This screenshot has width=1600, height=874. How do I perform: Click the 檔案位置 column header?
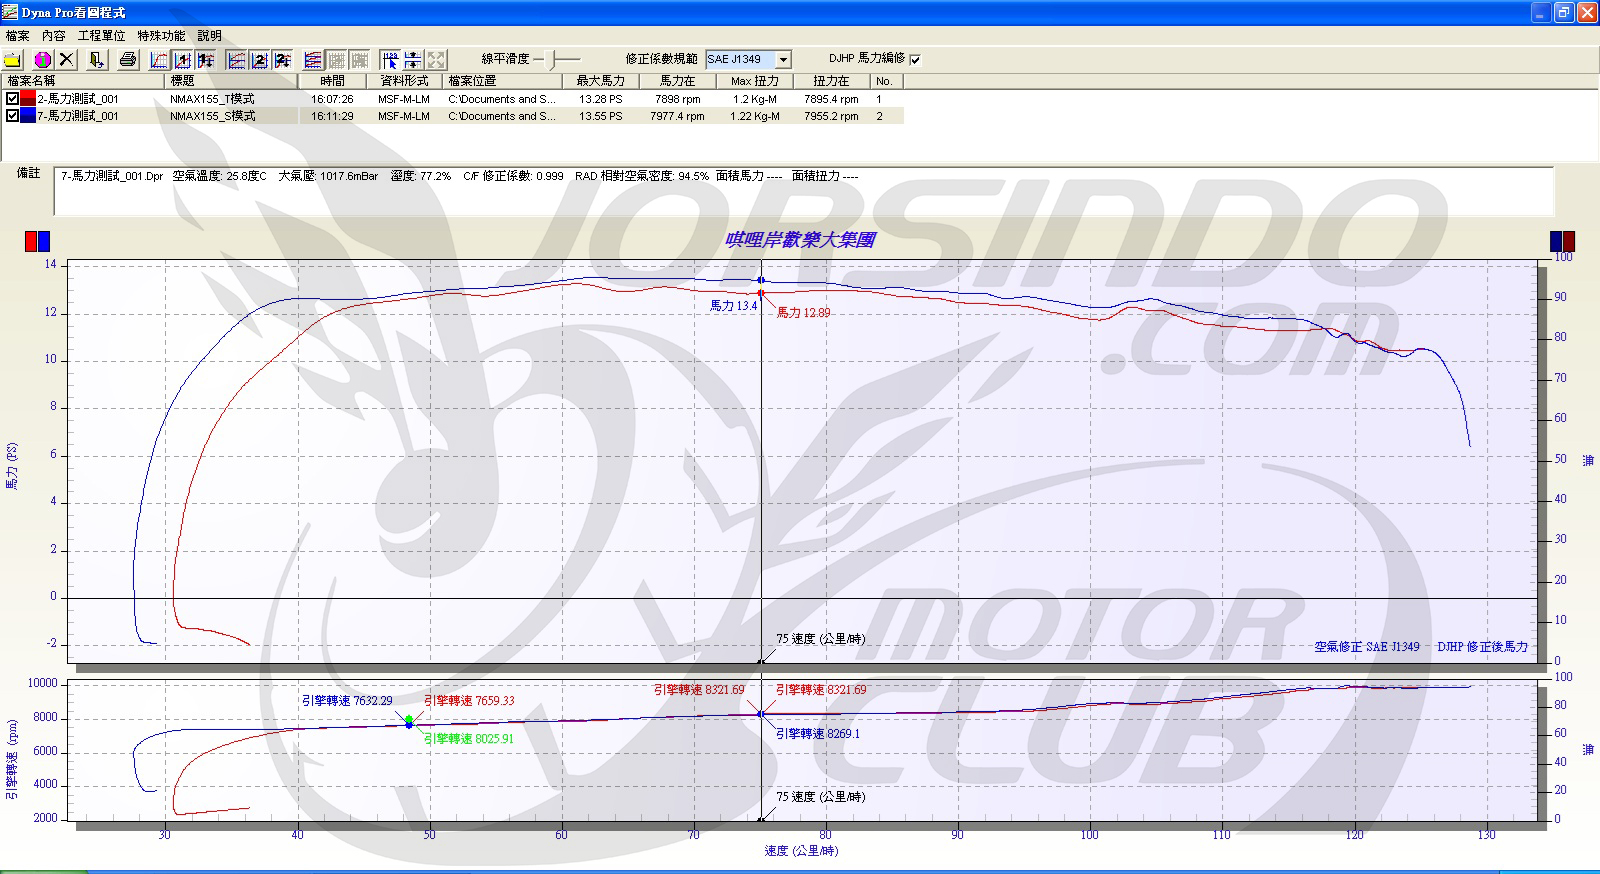coord(502,81)
